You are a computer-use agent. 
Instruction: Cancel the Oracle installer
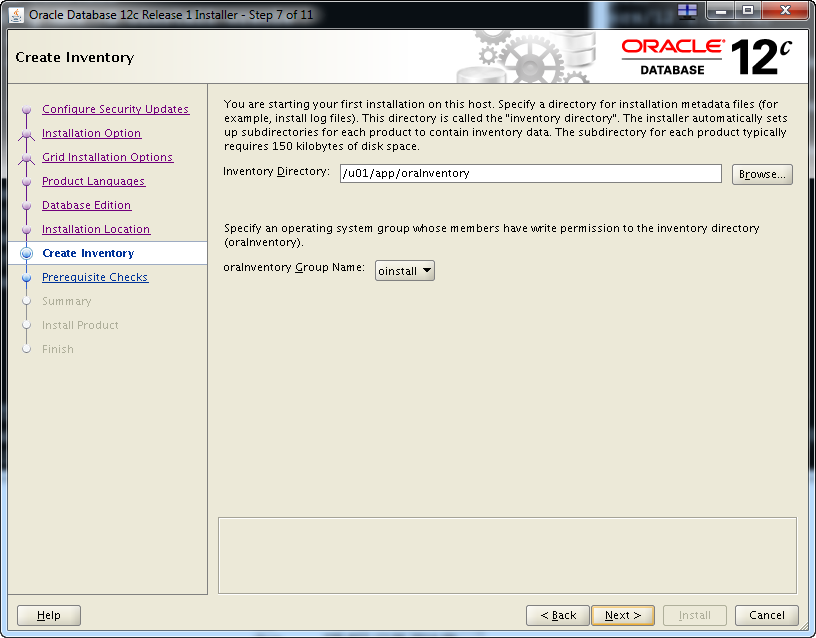pyautogui.click(x=767, y=615)
